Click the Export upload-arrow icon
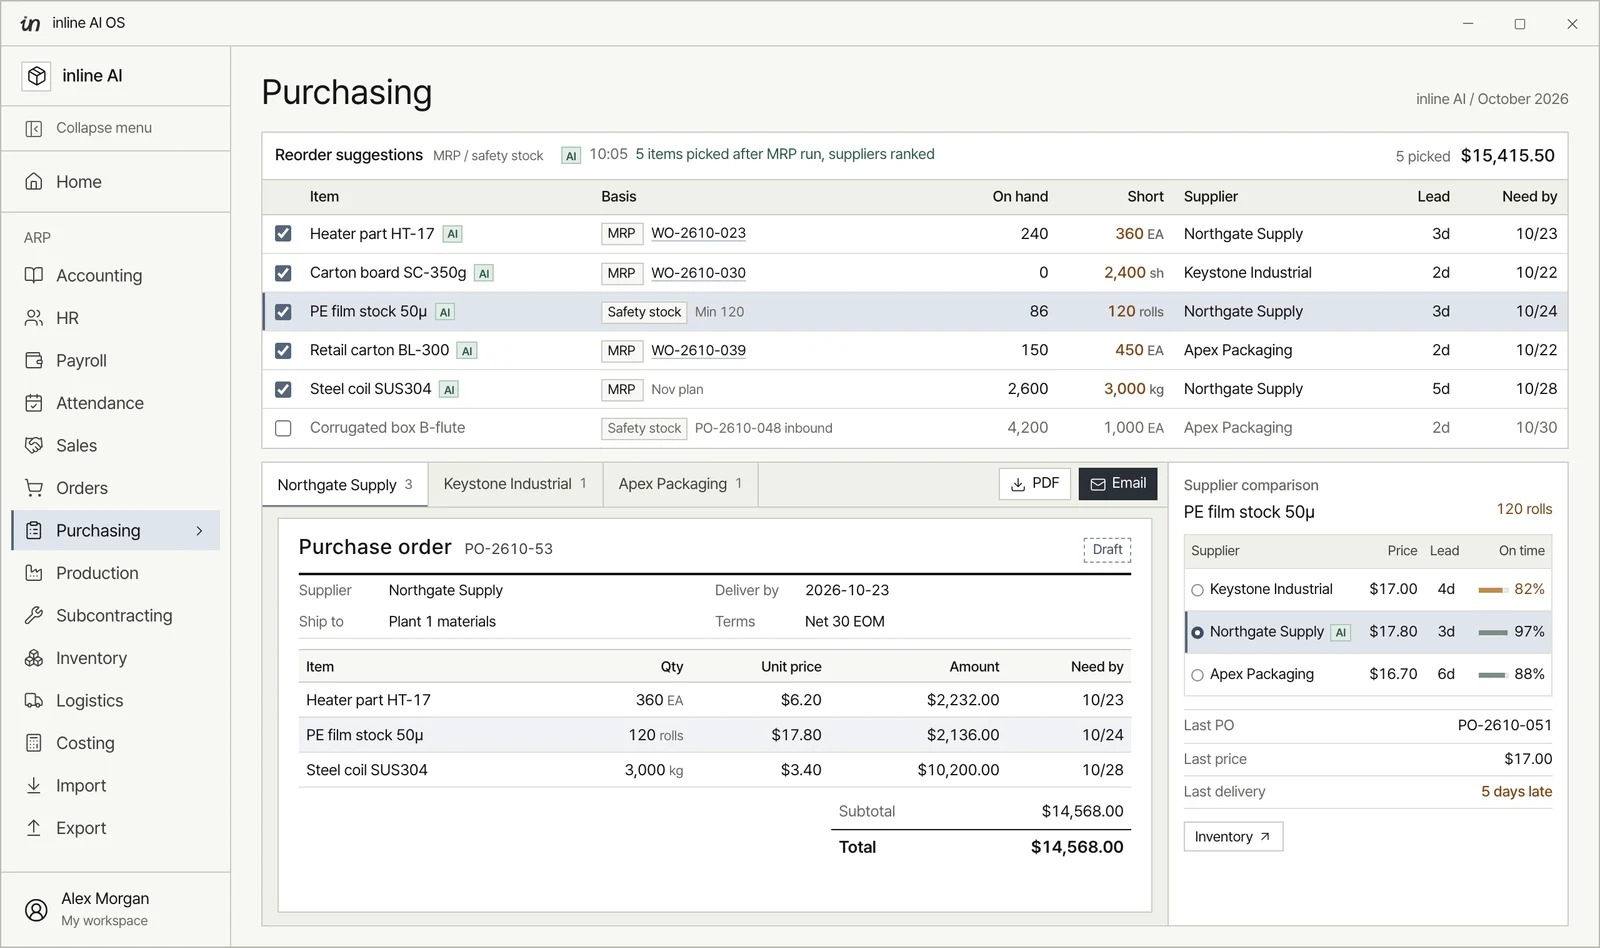Viewport: 1600px width, 948px height. [34, 828]
